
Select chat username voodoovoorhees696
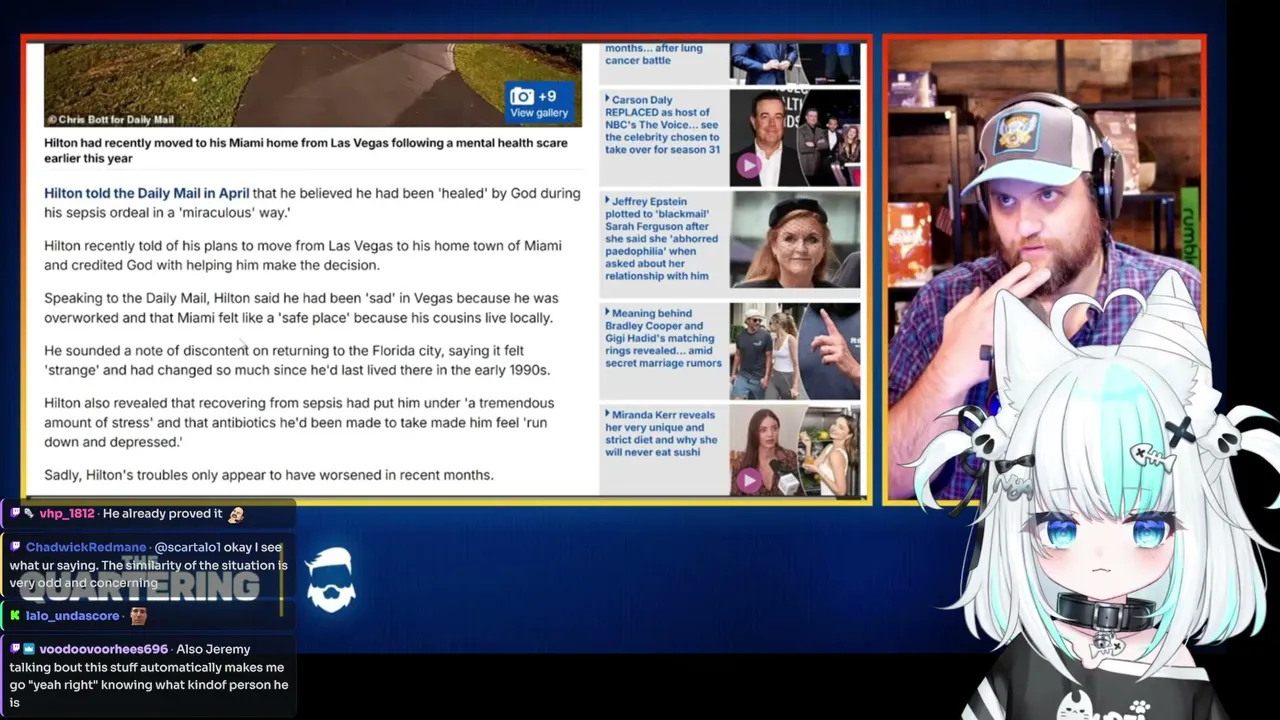[104, 649]
